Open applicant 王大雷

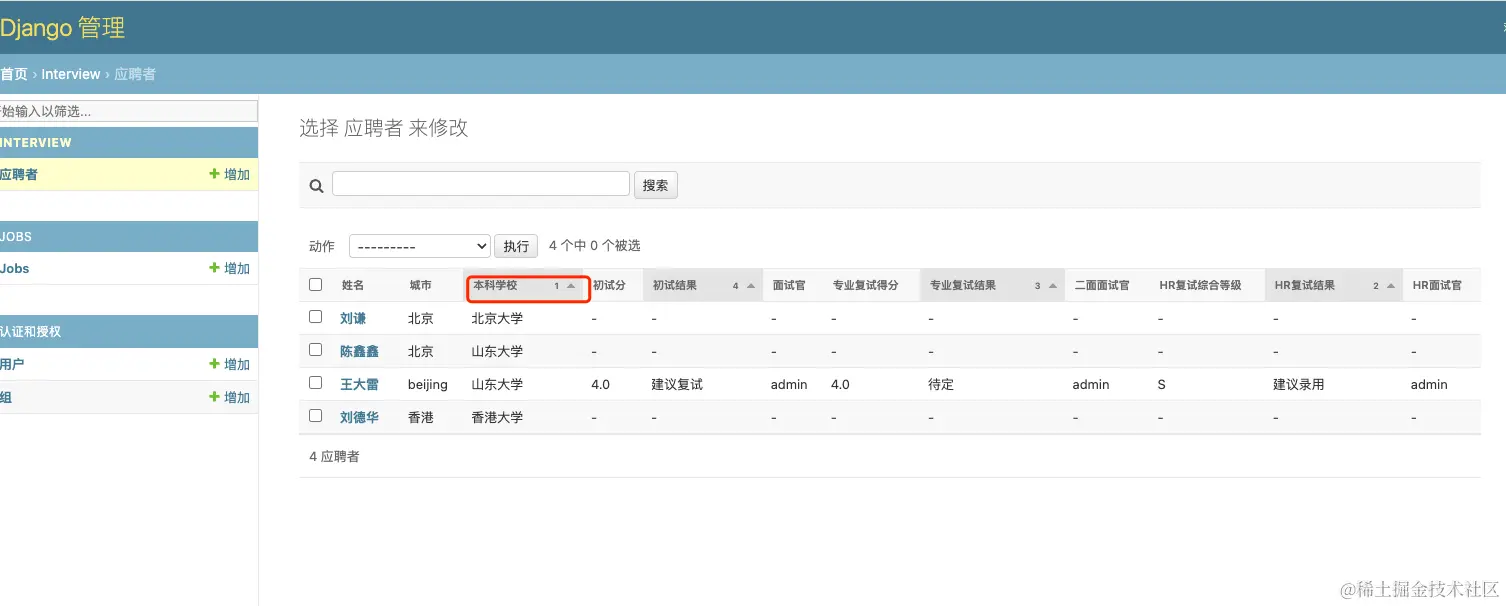tap(359, 384)
